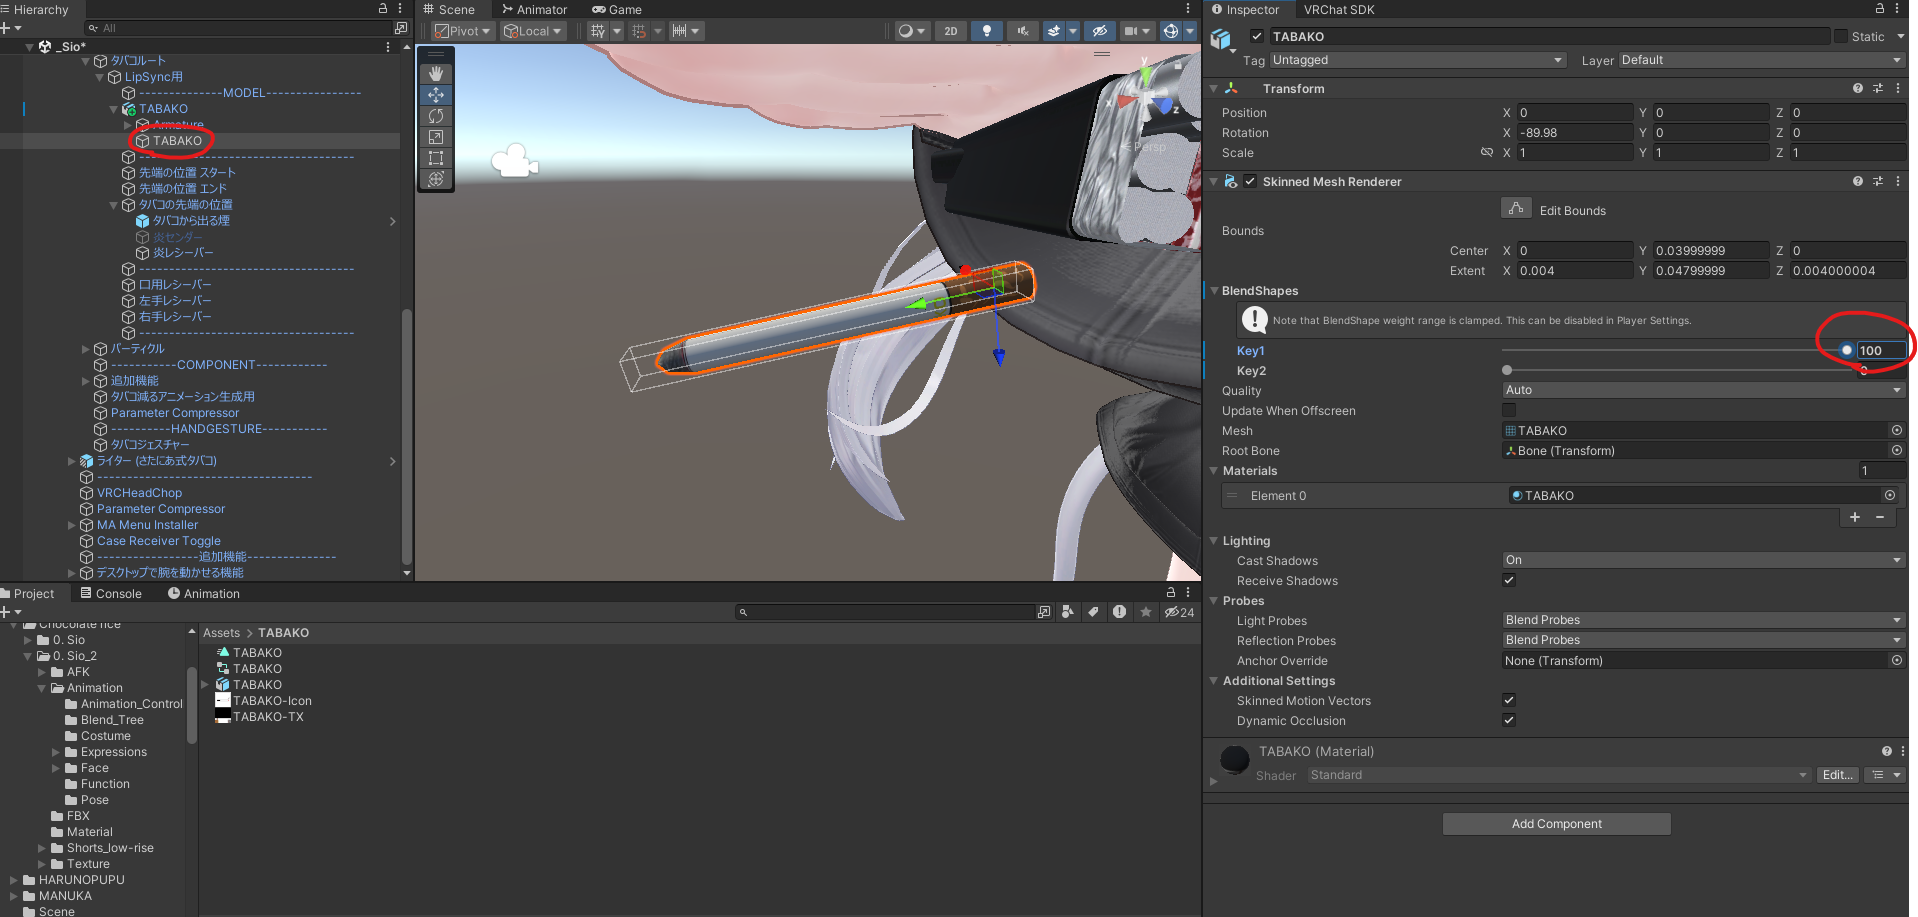Remove material slot with minus
Screen dimensions: 1918x917
click(x=1880, y=517)
